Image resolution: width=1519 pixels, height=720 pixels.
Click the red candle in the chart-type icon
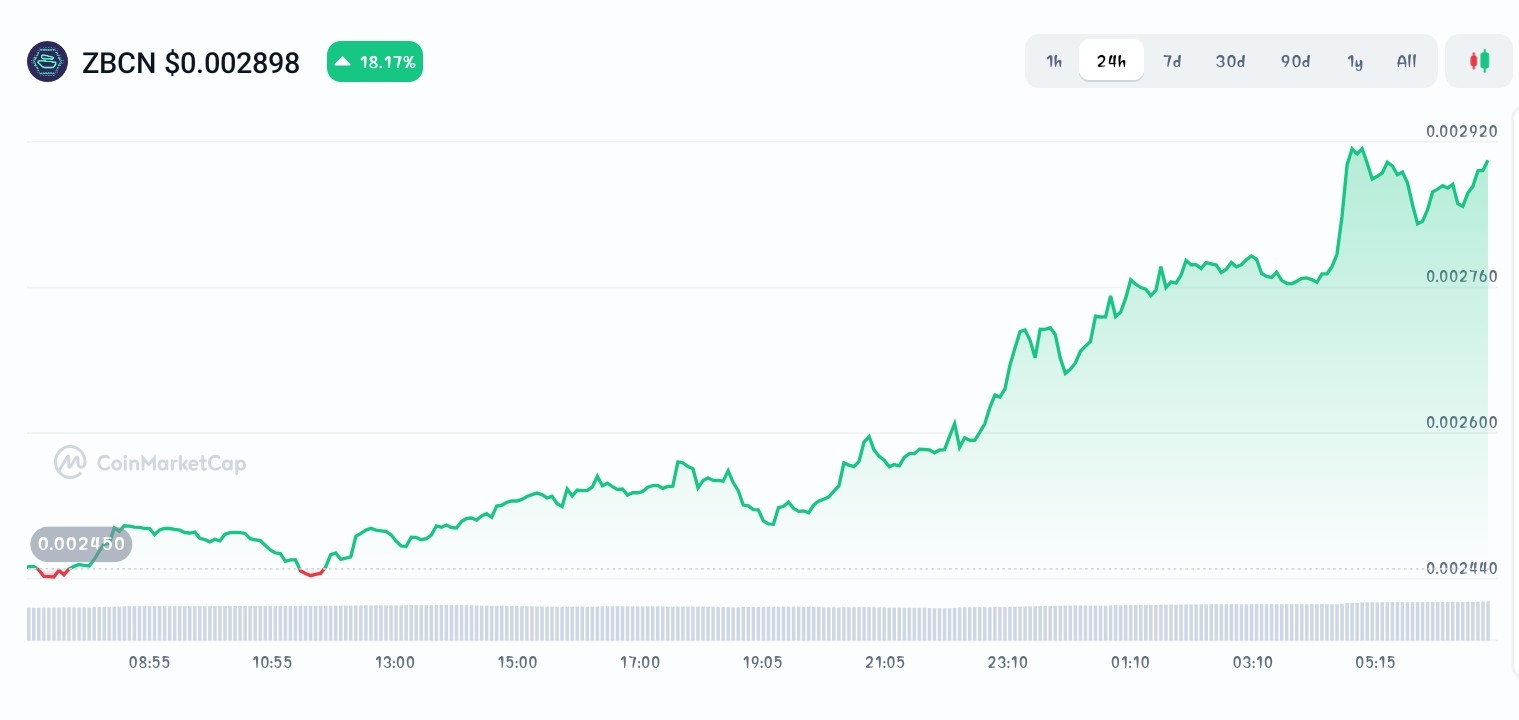1474,61
